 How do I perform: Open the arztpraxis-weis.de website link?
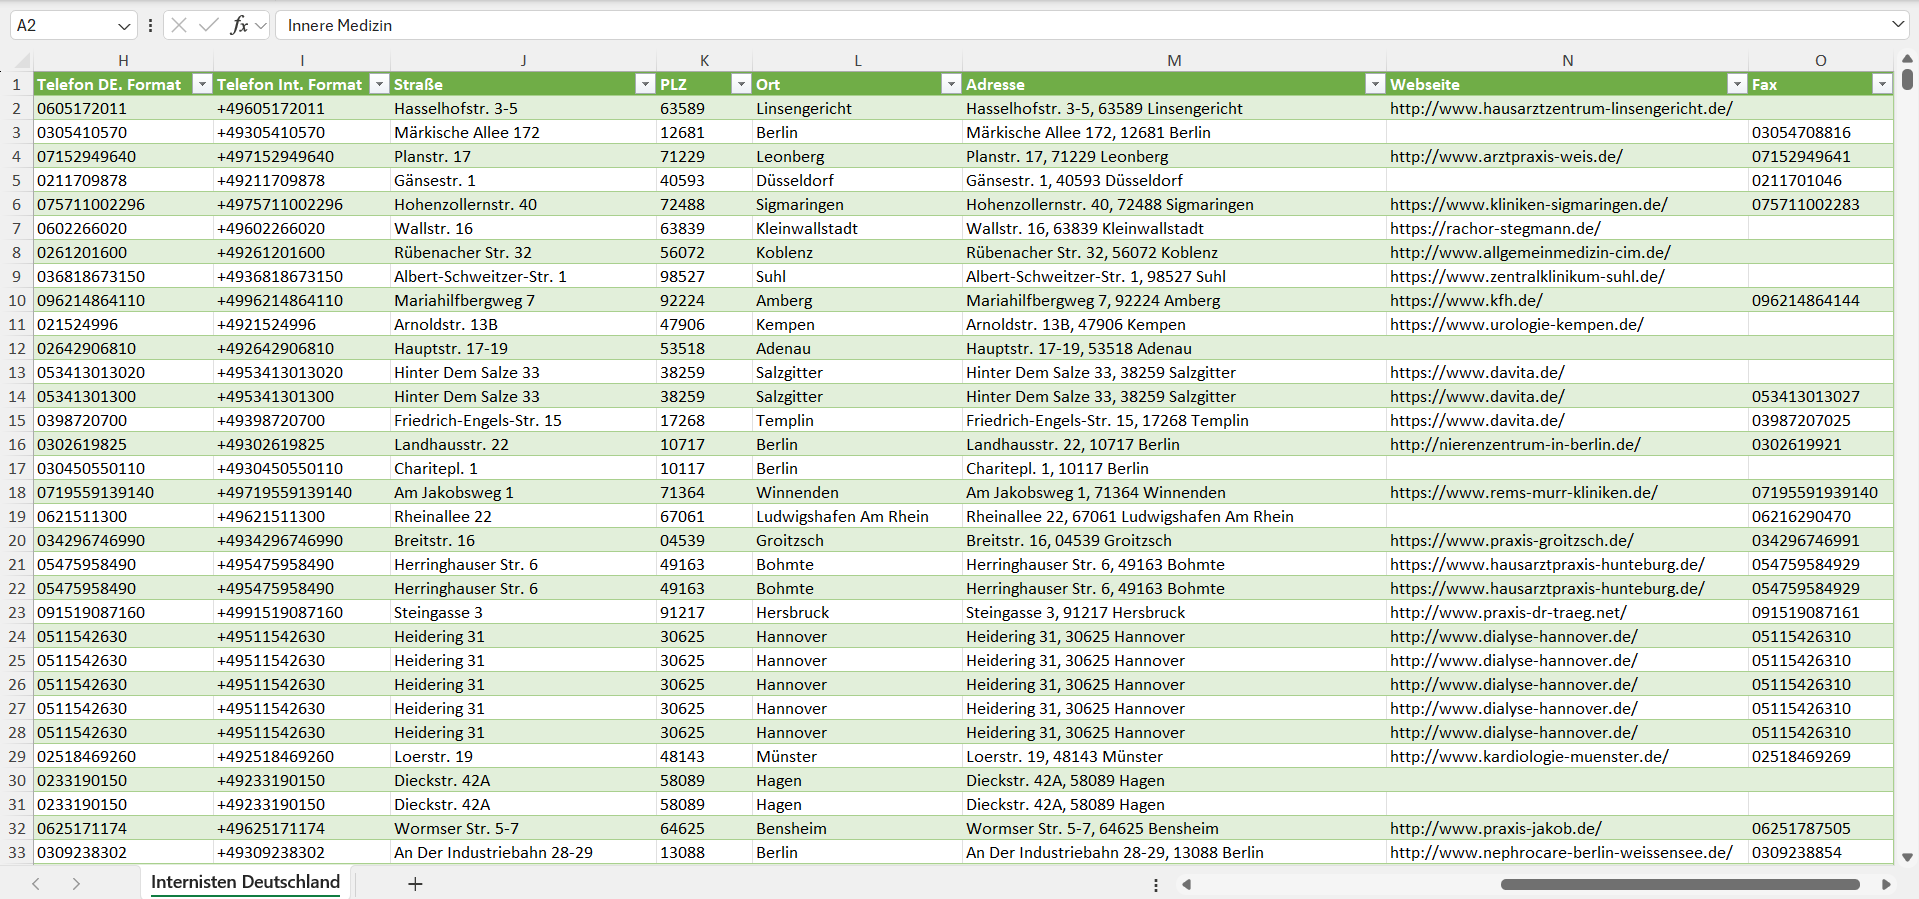[1506, 156]
